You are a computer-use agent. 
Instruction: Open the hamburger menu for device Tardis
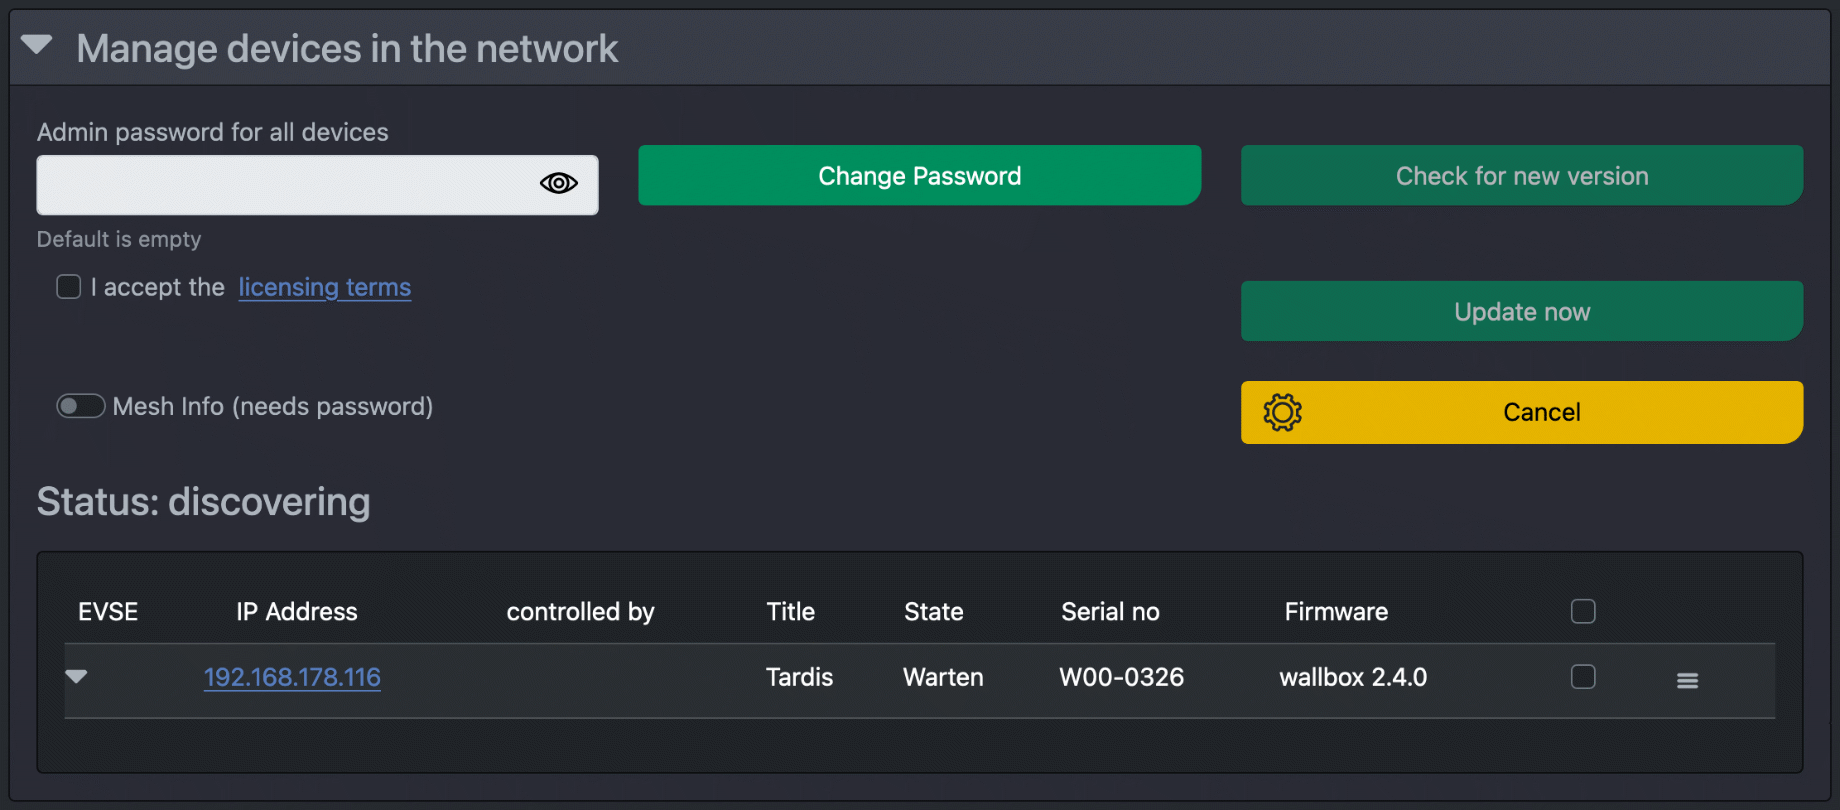click(1687, 679)
